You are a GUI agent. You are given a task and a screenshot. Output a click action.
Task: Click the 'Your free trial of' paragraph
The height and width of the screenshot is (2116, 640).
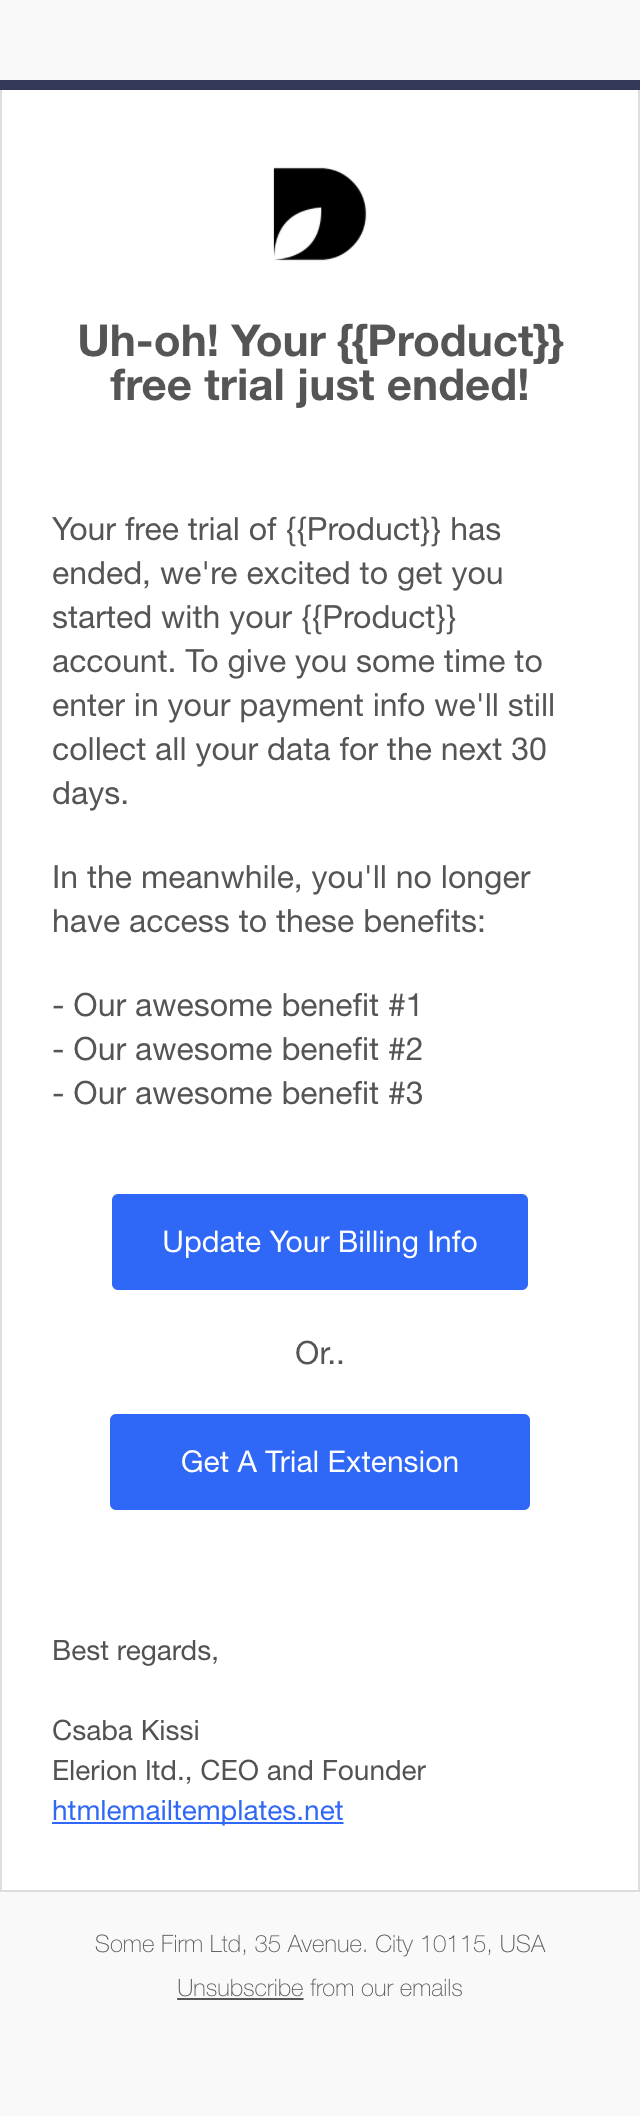click(303, 661)
